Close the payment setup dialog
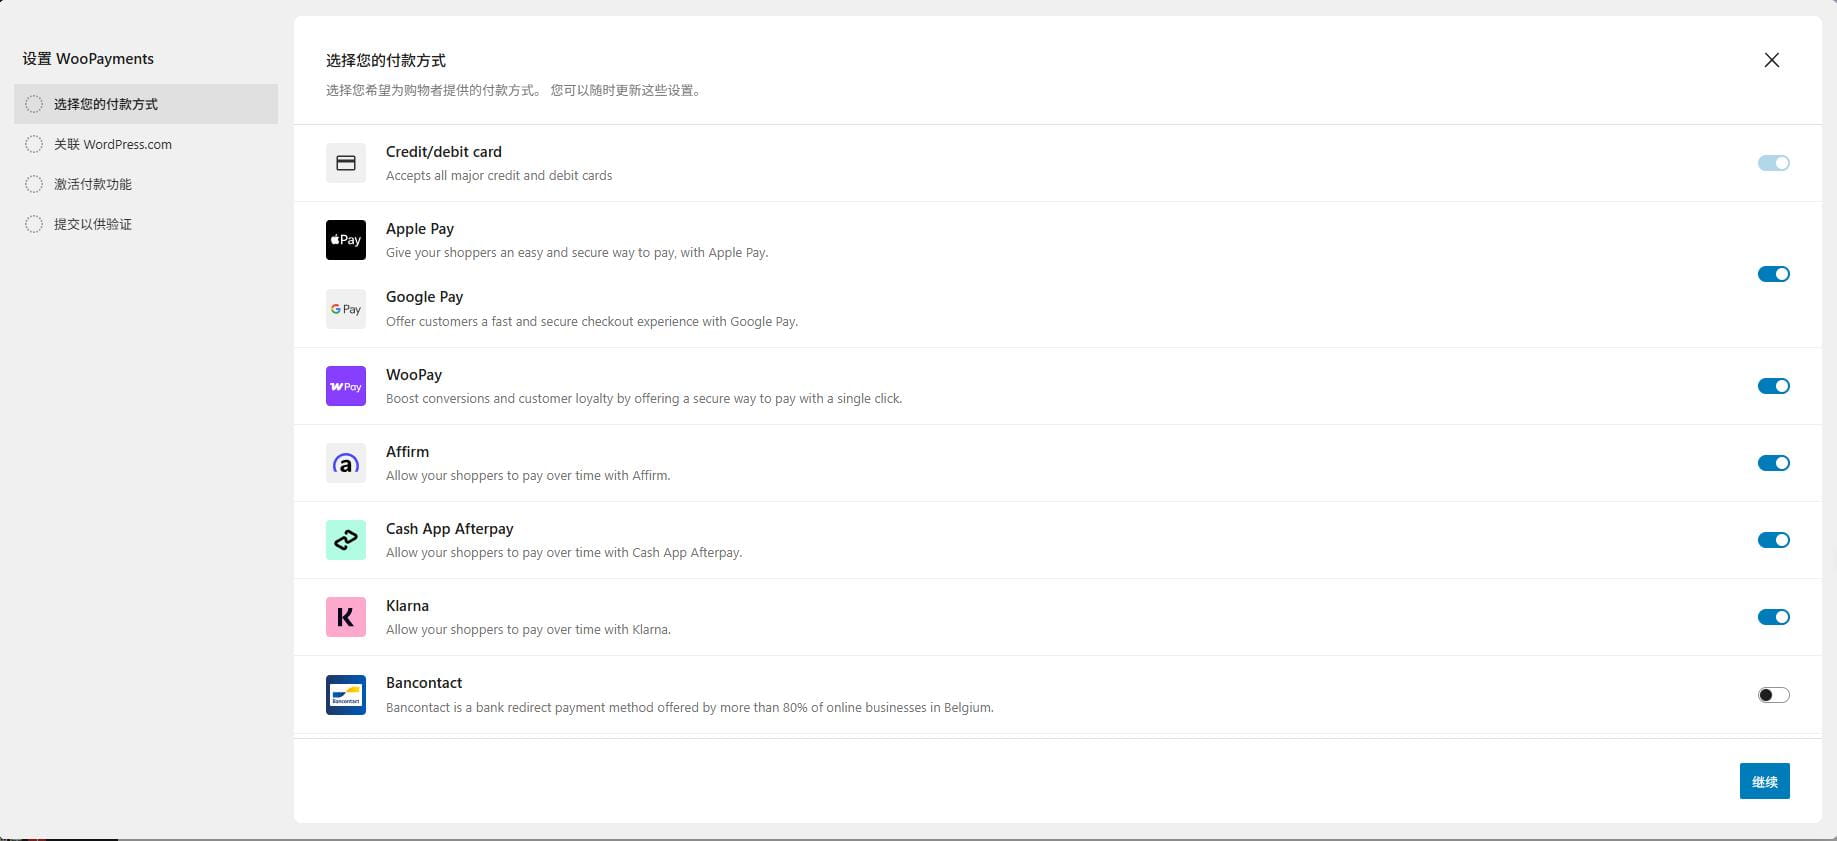The image size is (1837, 841). point(1771,60)
